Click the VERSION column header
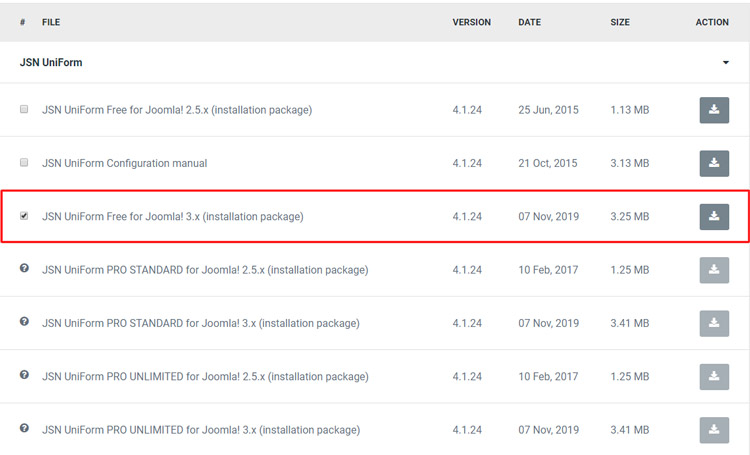Screen dimensions: 750x455 click(472, 22)
